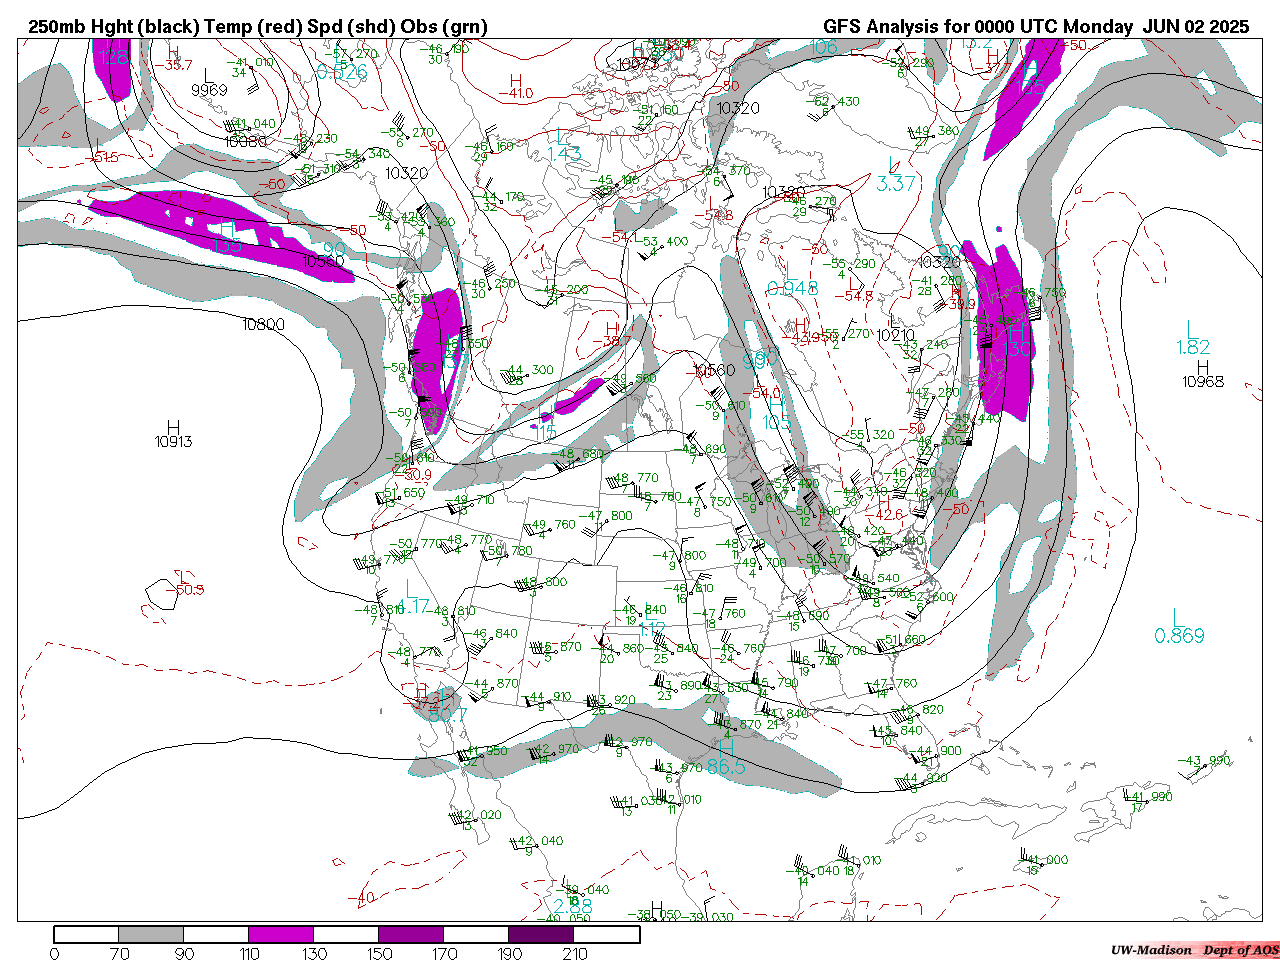Click the purple 150-170 legend swatch
Screen dimensions: 1280x960
click(411, 935)
